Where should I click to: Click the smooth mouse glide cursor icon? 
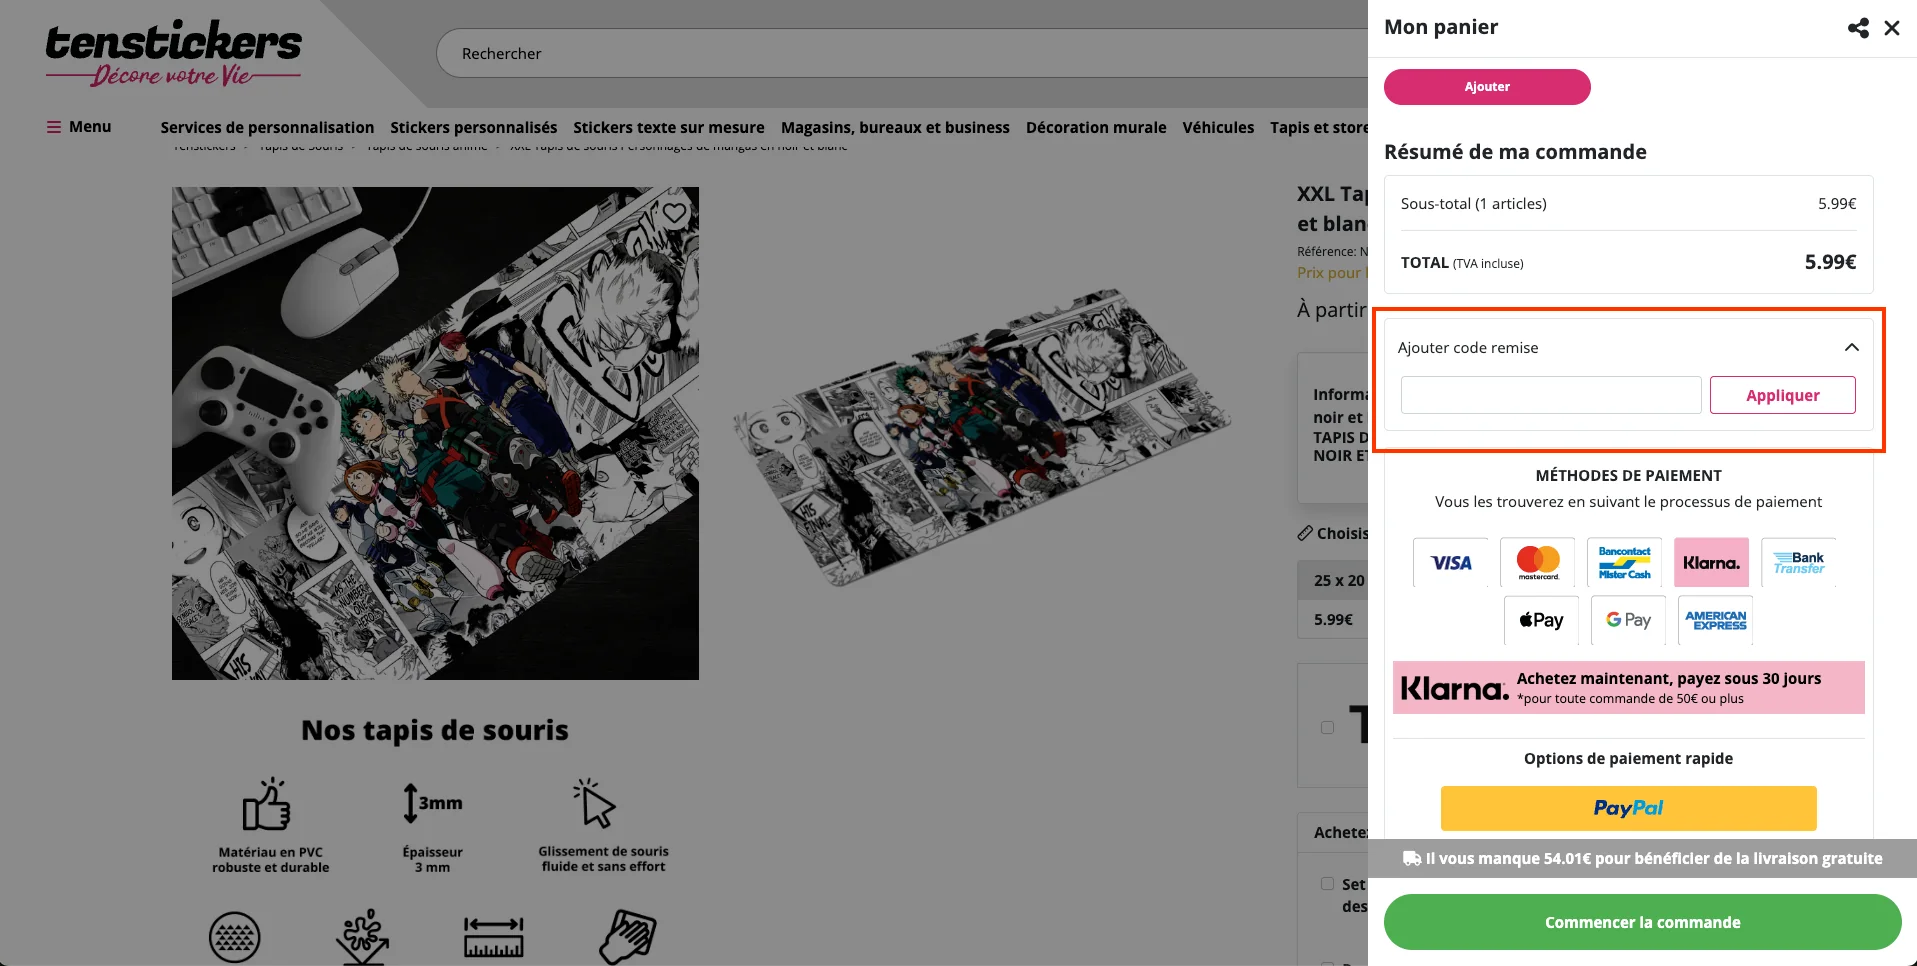pos(595,803)
